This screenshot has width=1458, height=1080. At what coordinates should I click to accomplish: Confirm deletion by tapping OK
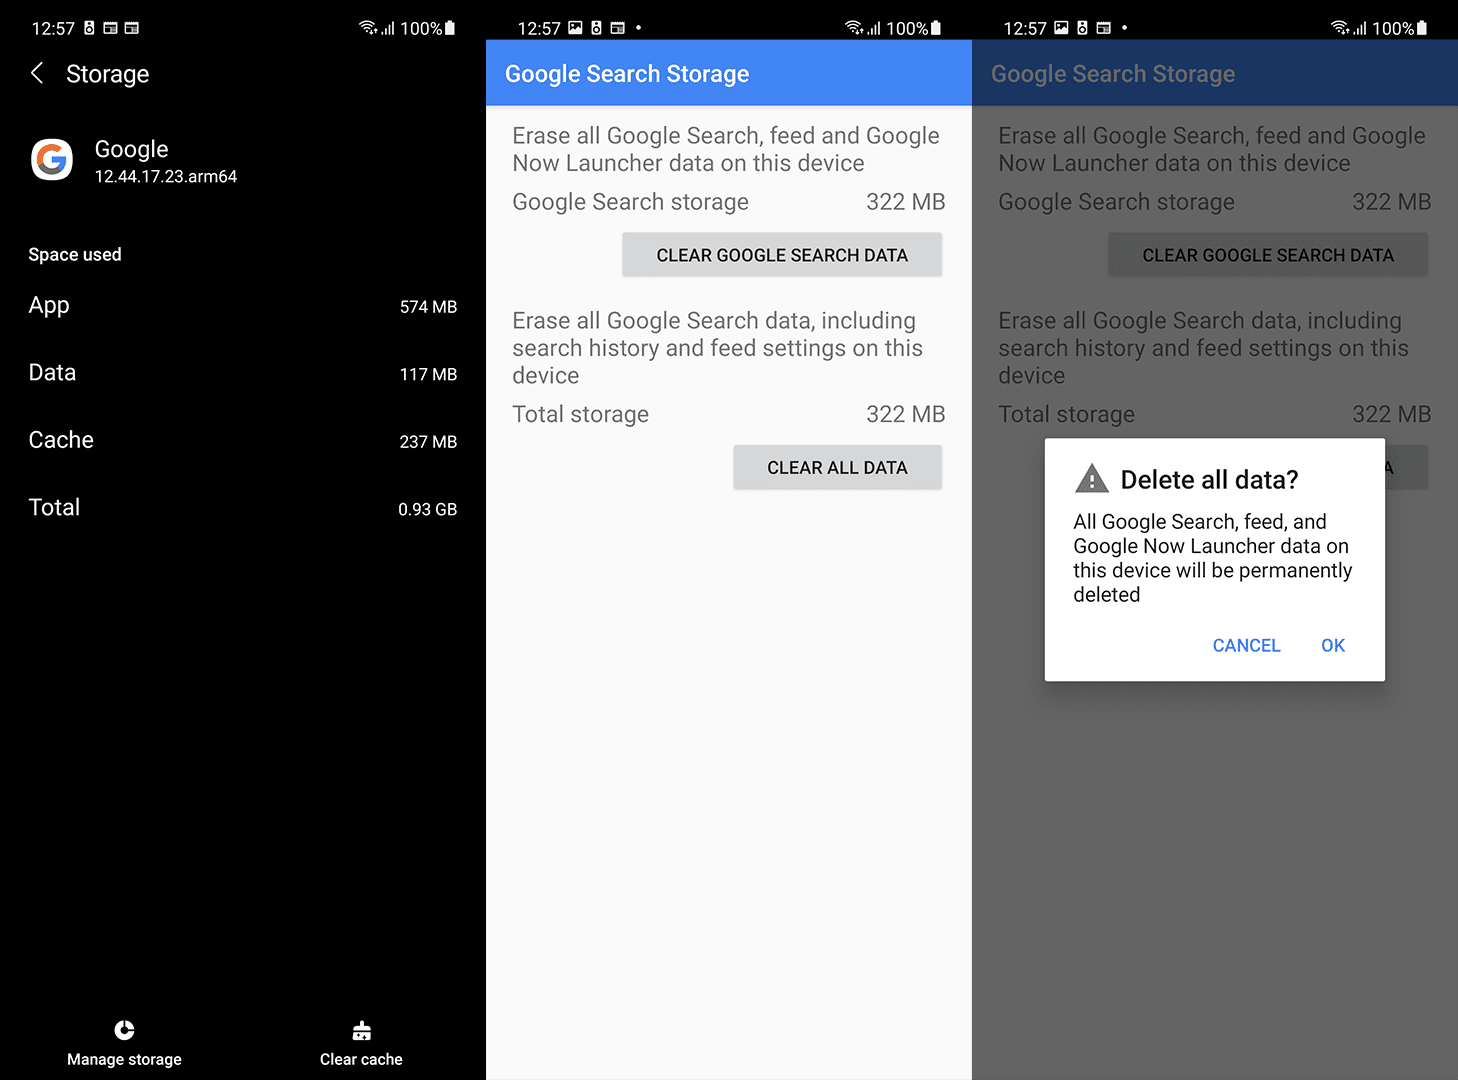pos(1332,645)
